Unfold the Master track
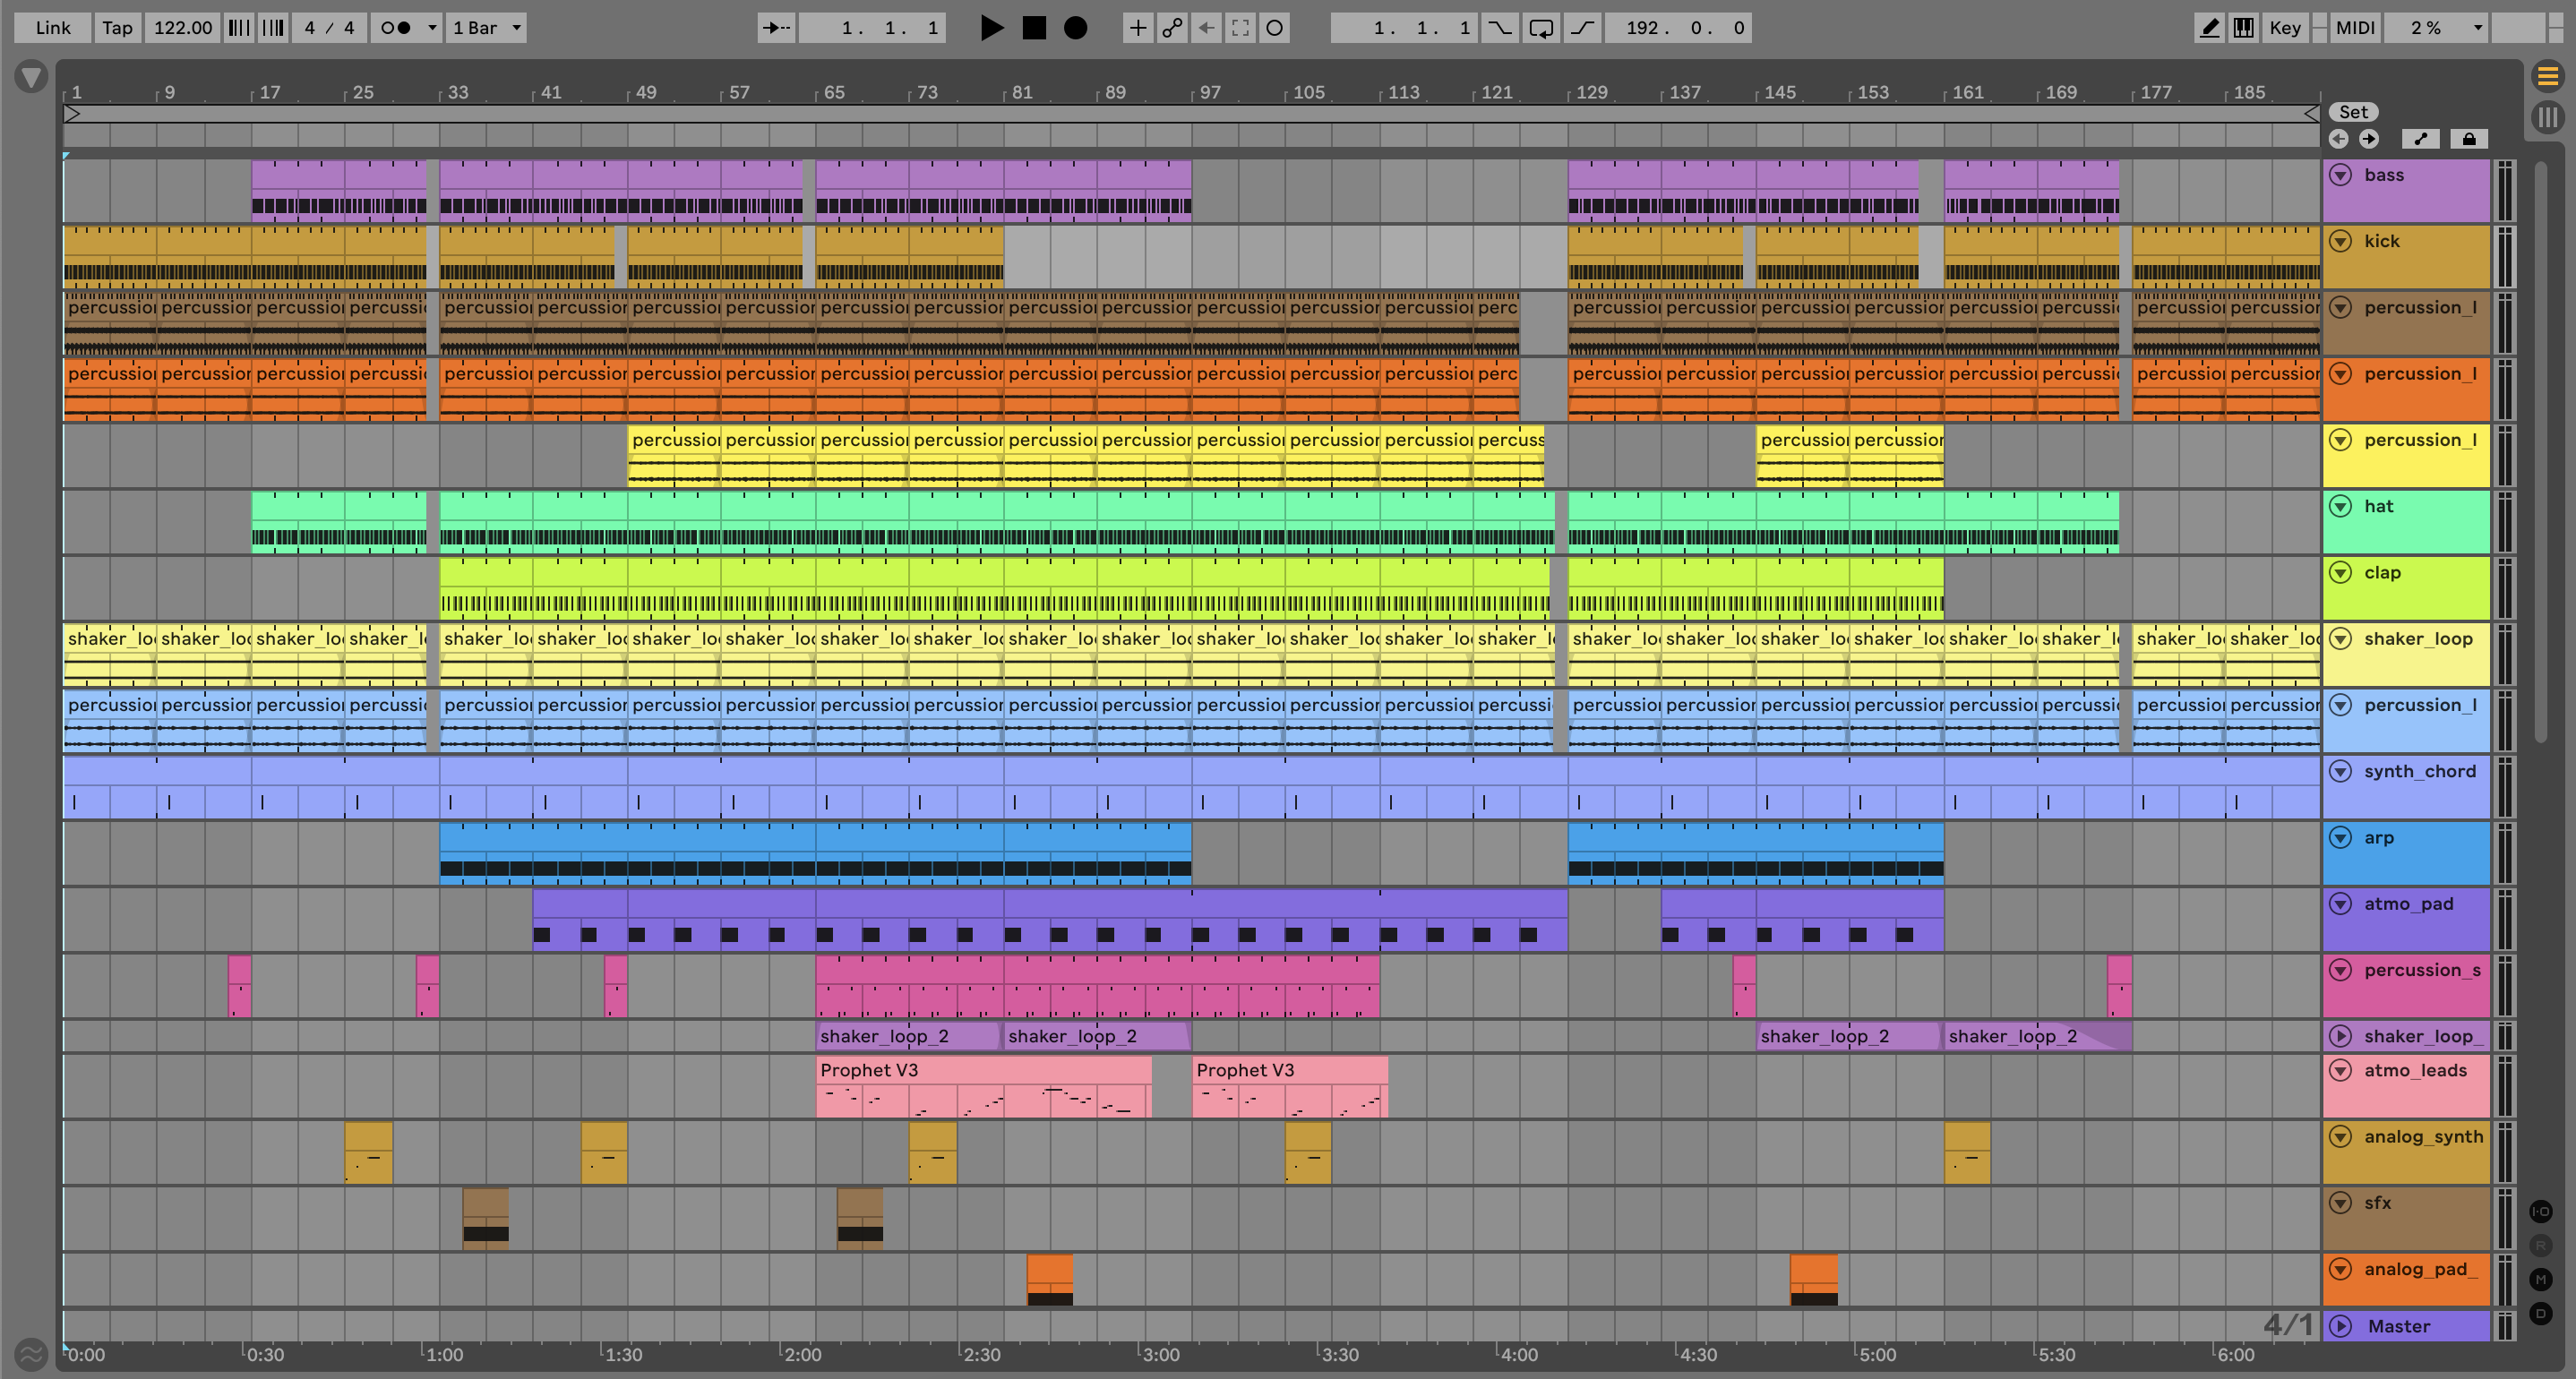The image size is (2576, 1379). [2340, 1326]
